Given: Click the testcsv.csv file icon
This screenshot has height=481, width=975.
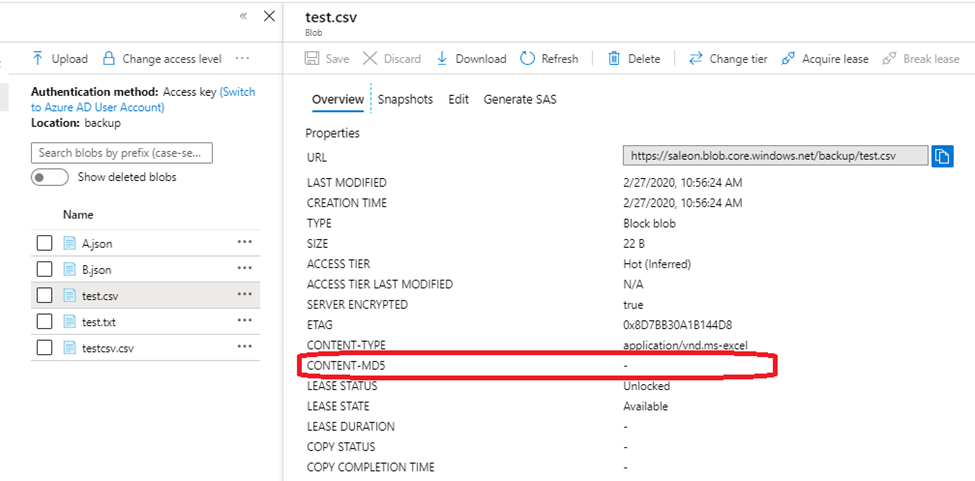Looking at the screenshot, I should (x=70, y=348).
